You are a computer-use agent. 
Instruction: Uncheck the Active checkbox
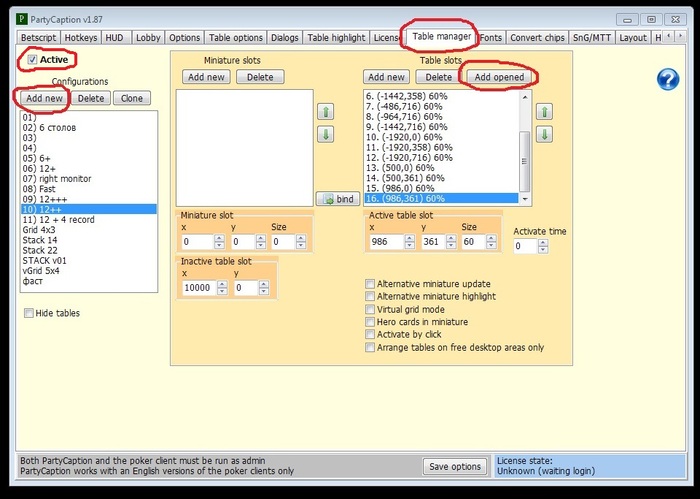tap(32, 60)
